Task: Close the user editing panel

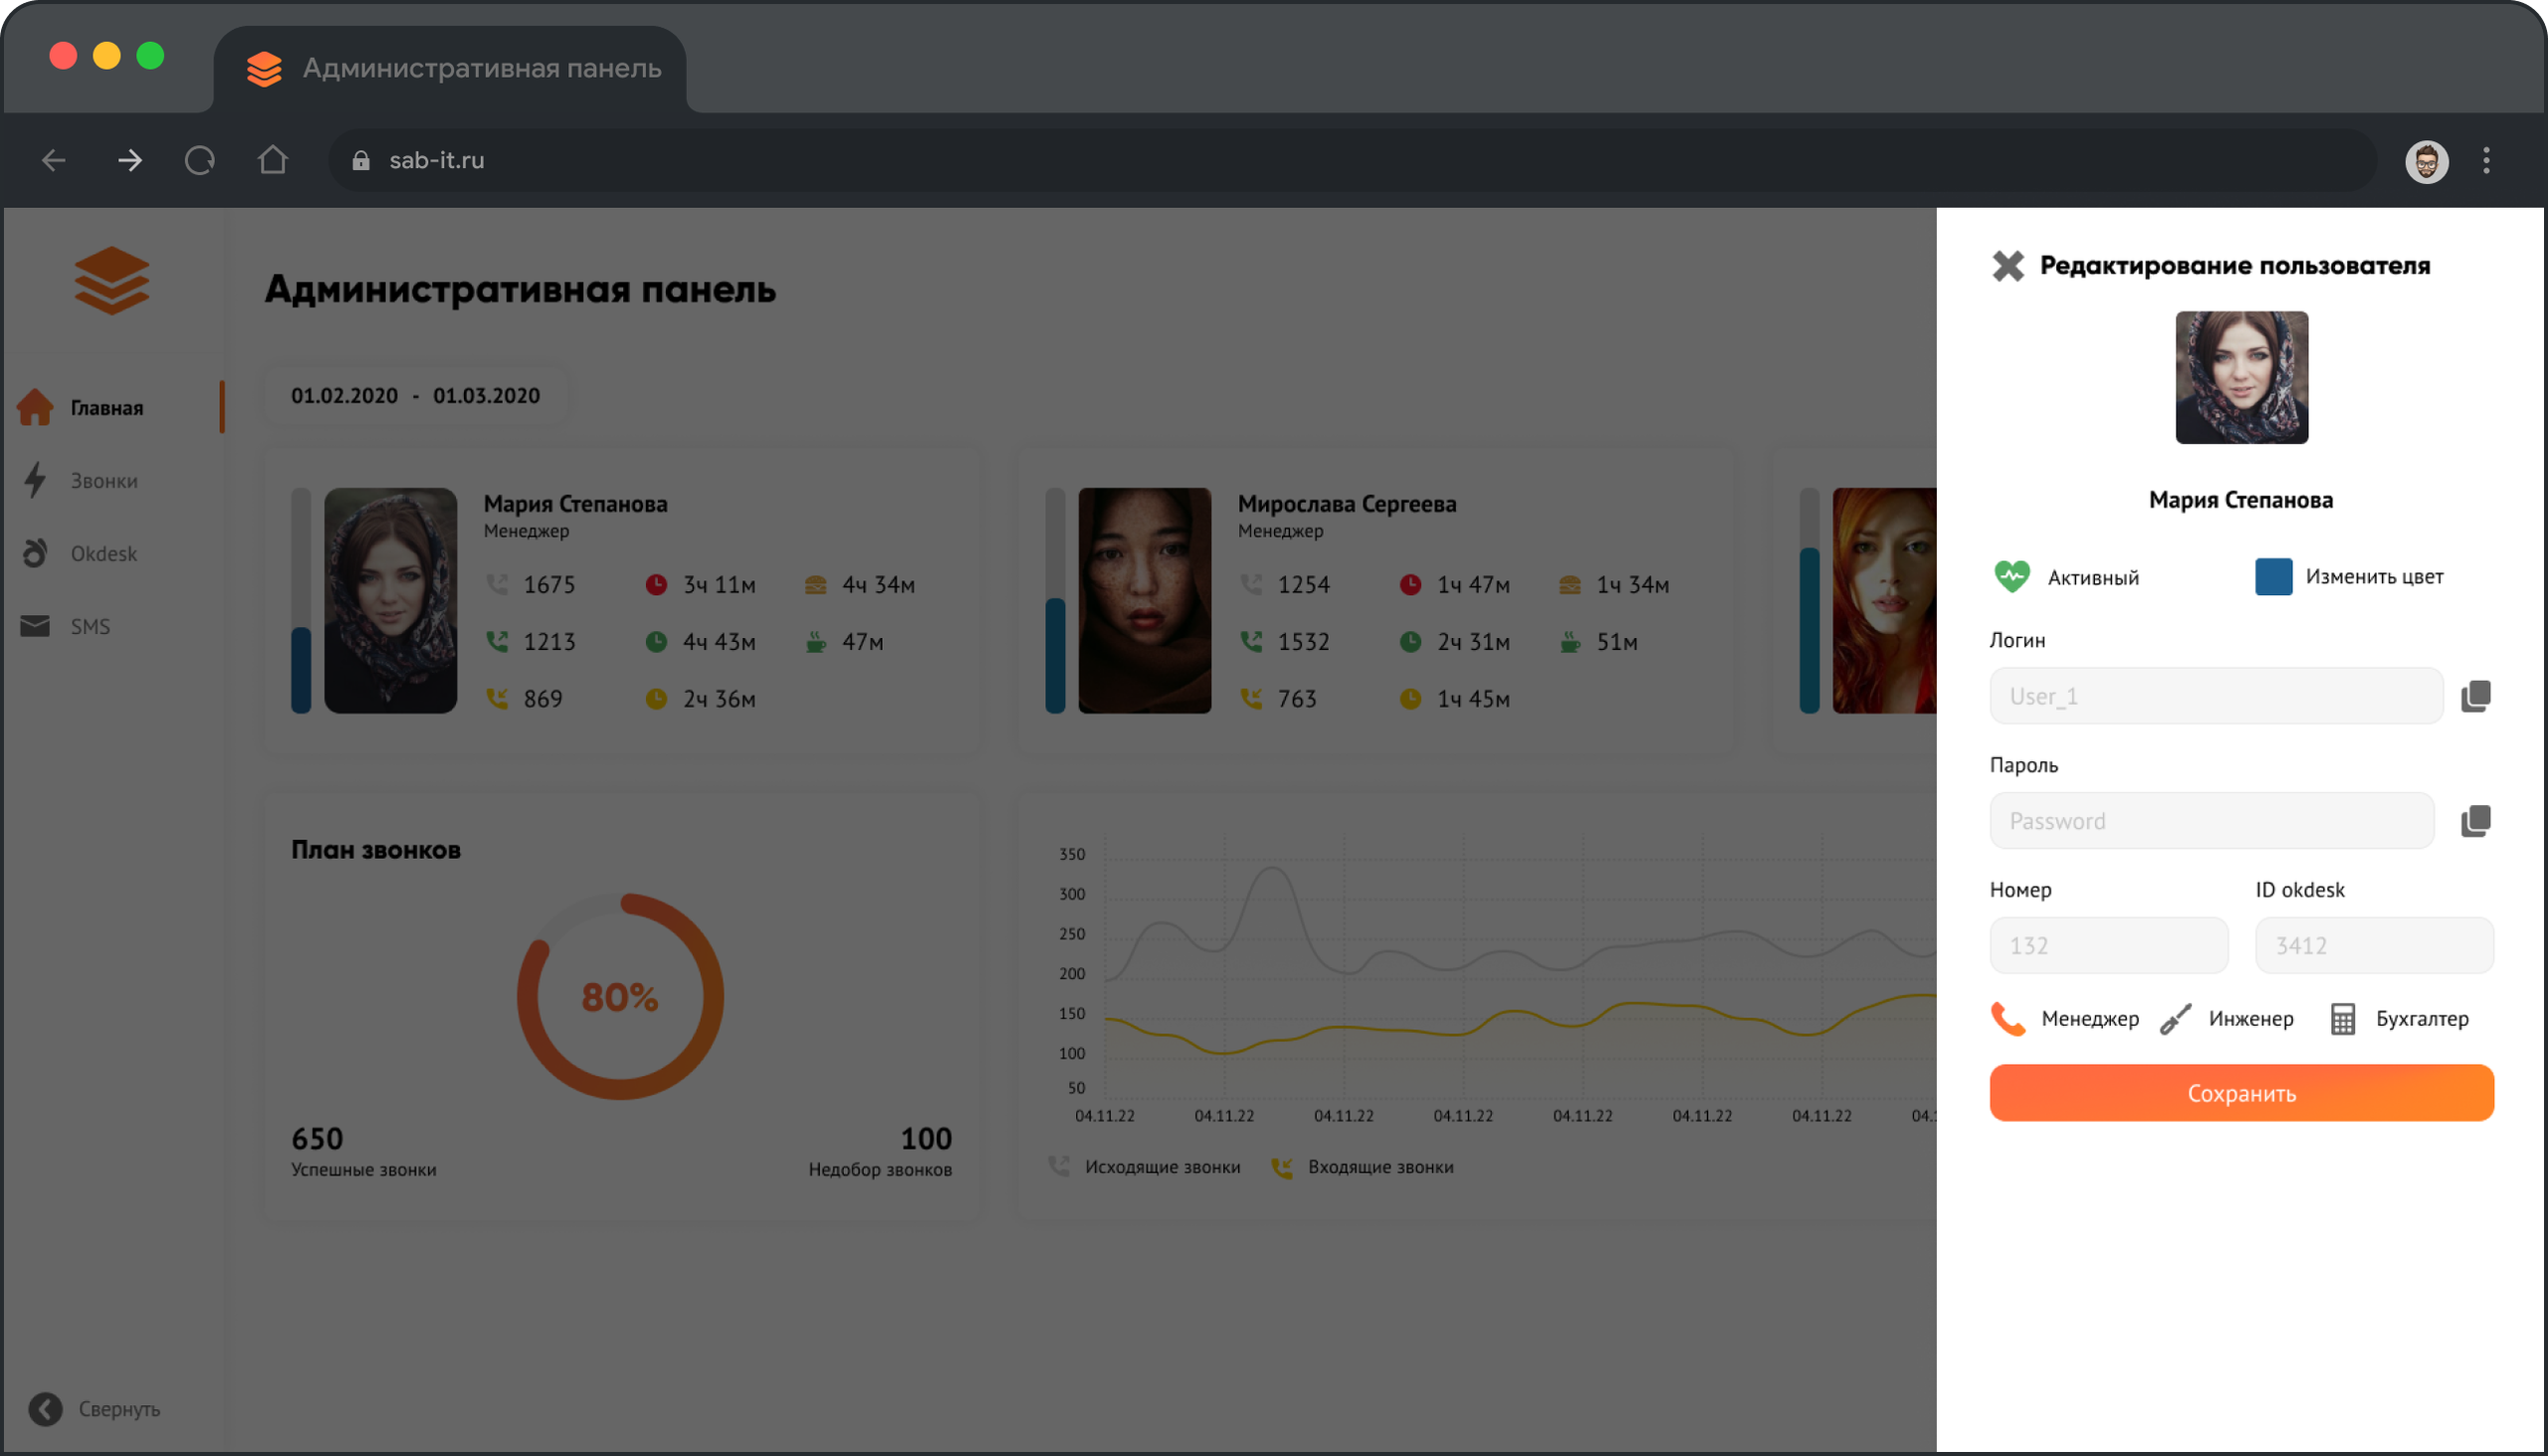Action: pyautogui.click(x=2007, y=266)
